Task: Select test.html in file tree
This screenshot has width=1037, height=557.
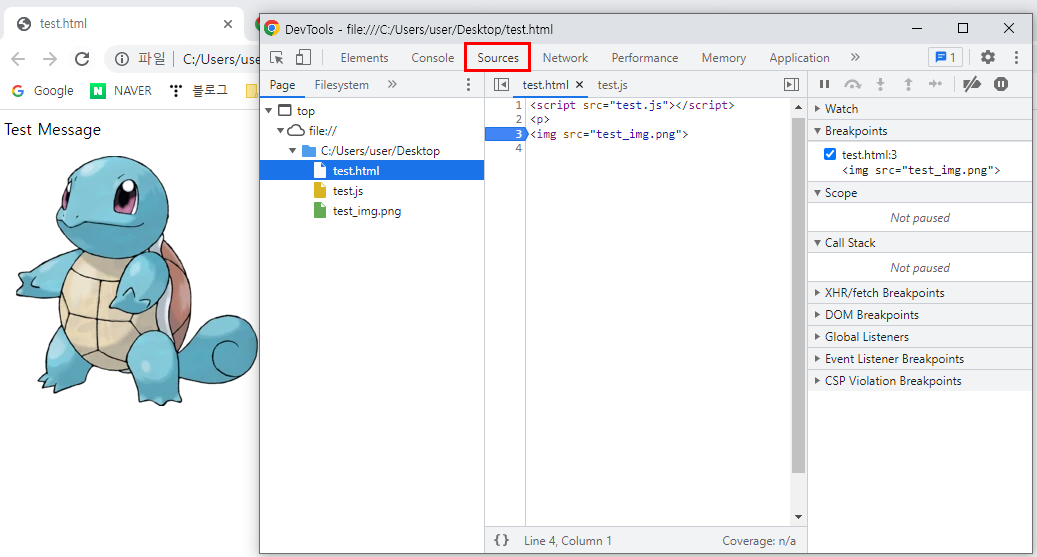Action: pyautogui.click(x=372, y=171)
